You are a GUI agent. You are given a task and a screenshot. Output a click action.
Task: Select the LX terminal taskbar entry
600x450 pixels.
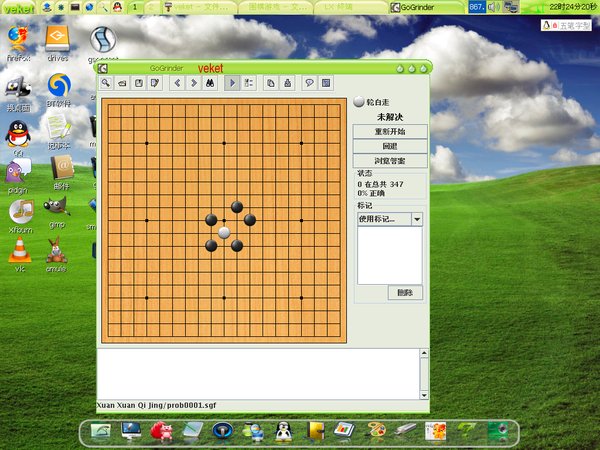click(x=351, y=7)
